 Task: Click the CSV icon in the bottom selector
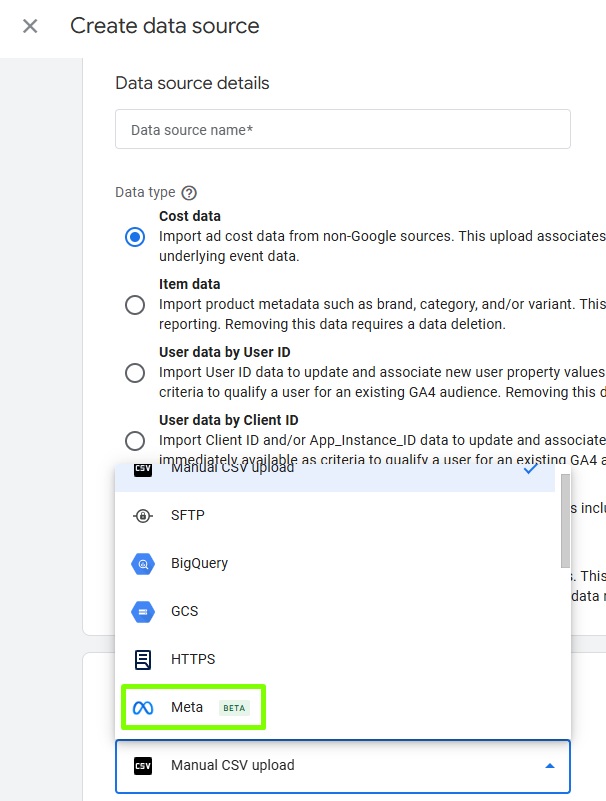[142, 766]
